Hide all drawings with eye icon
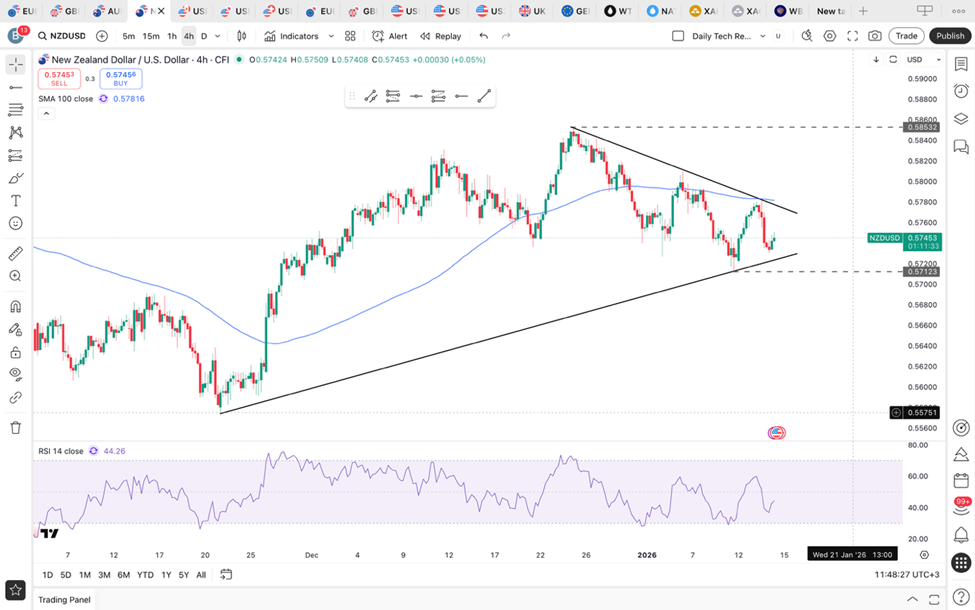The width and height of the screenshot is (975, 610). (16, 374)
